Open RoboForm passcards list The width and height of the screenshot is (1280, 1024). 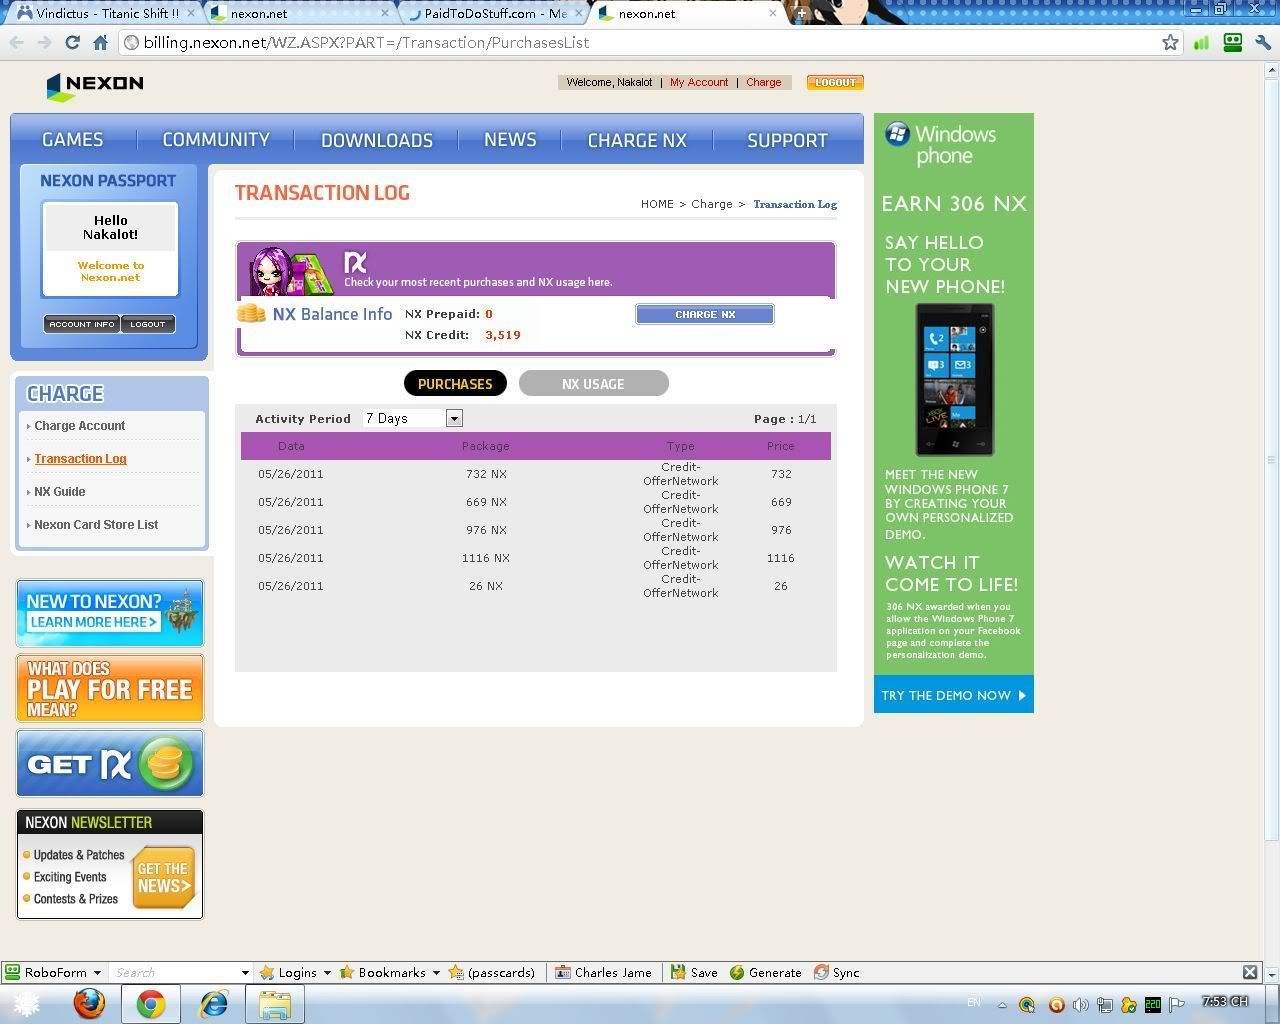(x=492, y=972)
